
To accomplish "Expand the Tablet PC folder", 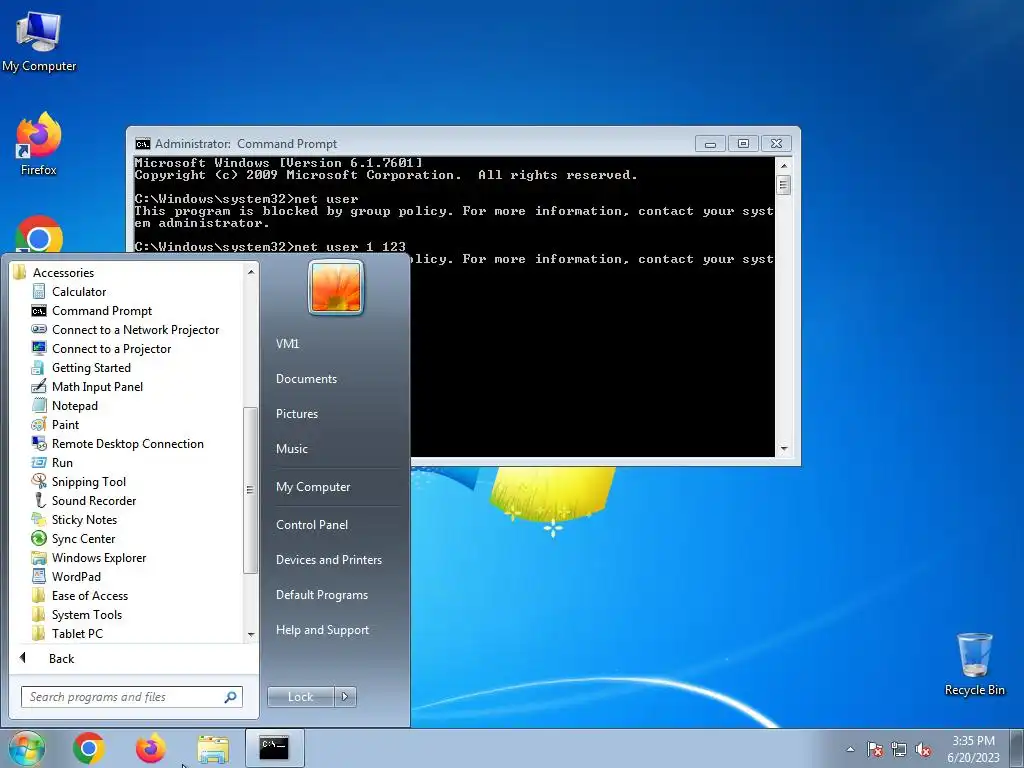I will tap(77, 633).
